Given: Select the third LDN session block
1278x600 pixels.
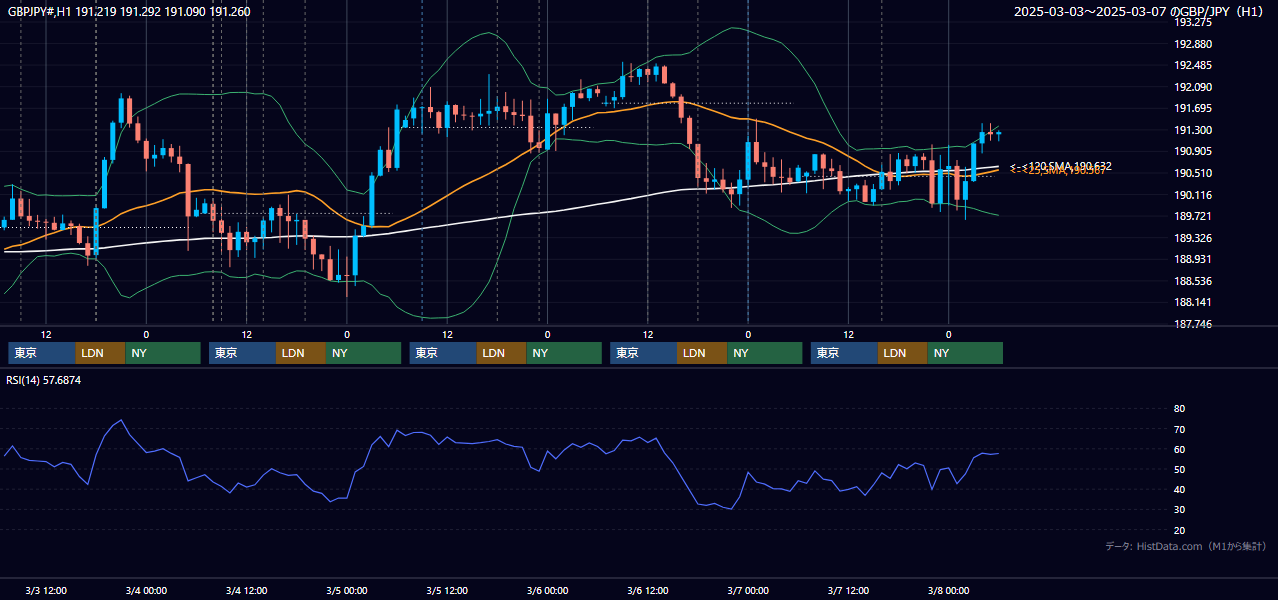Looking at the screenshot, I should [502, 353].
